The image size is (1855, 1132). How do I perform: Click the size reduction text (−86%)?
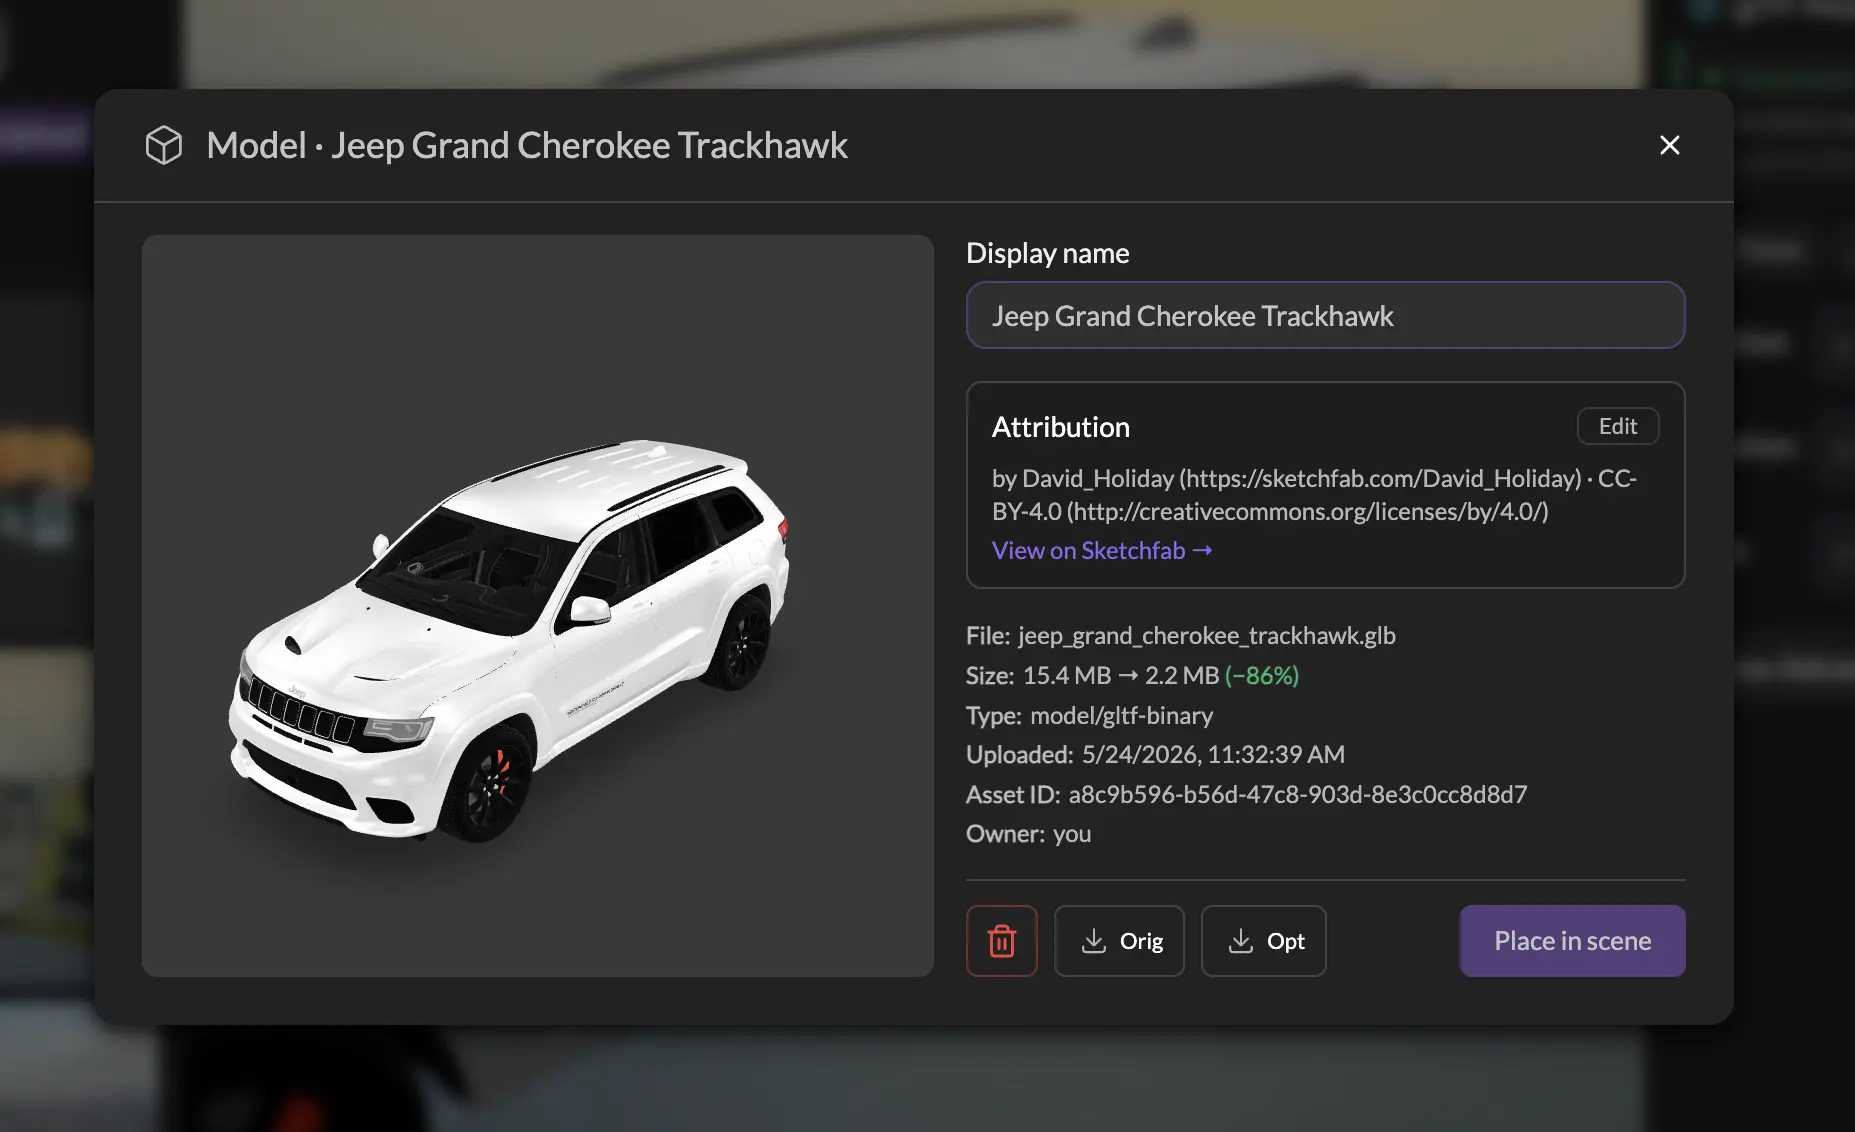(x=1262, y=676)
